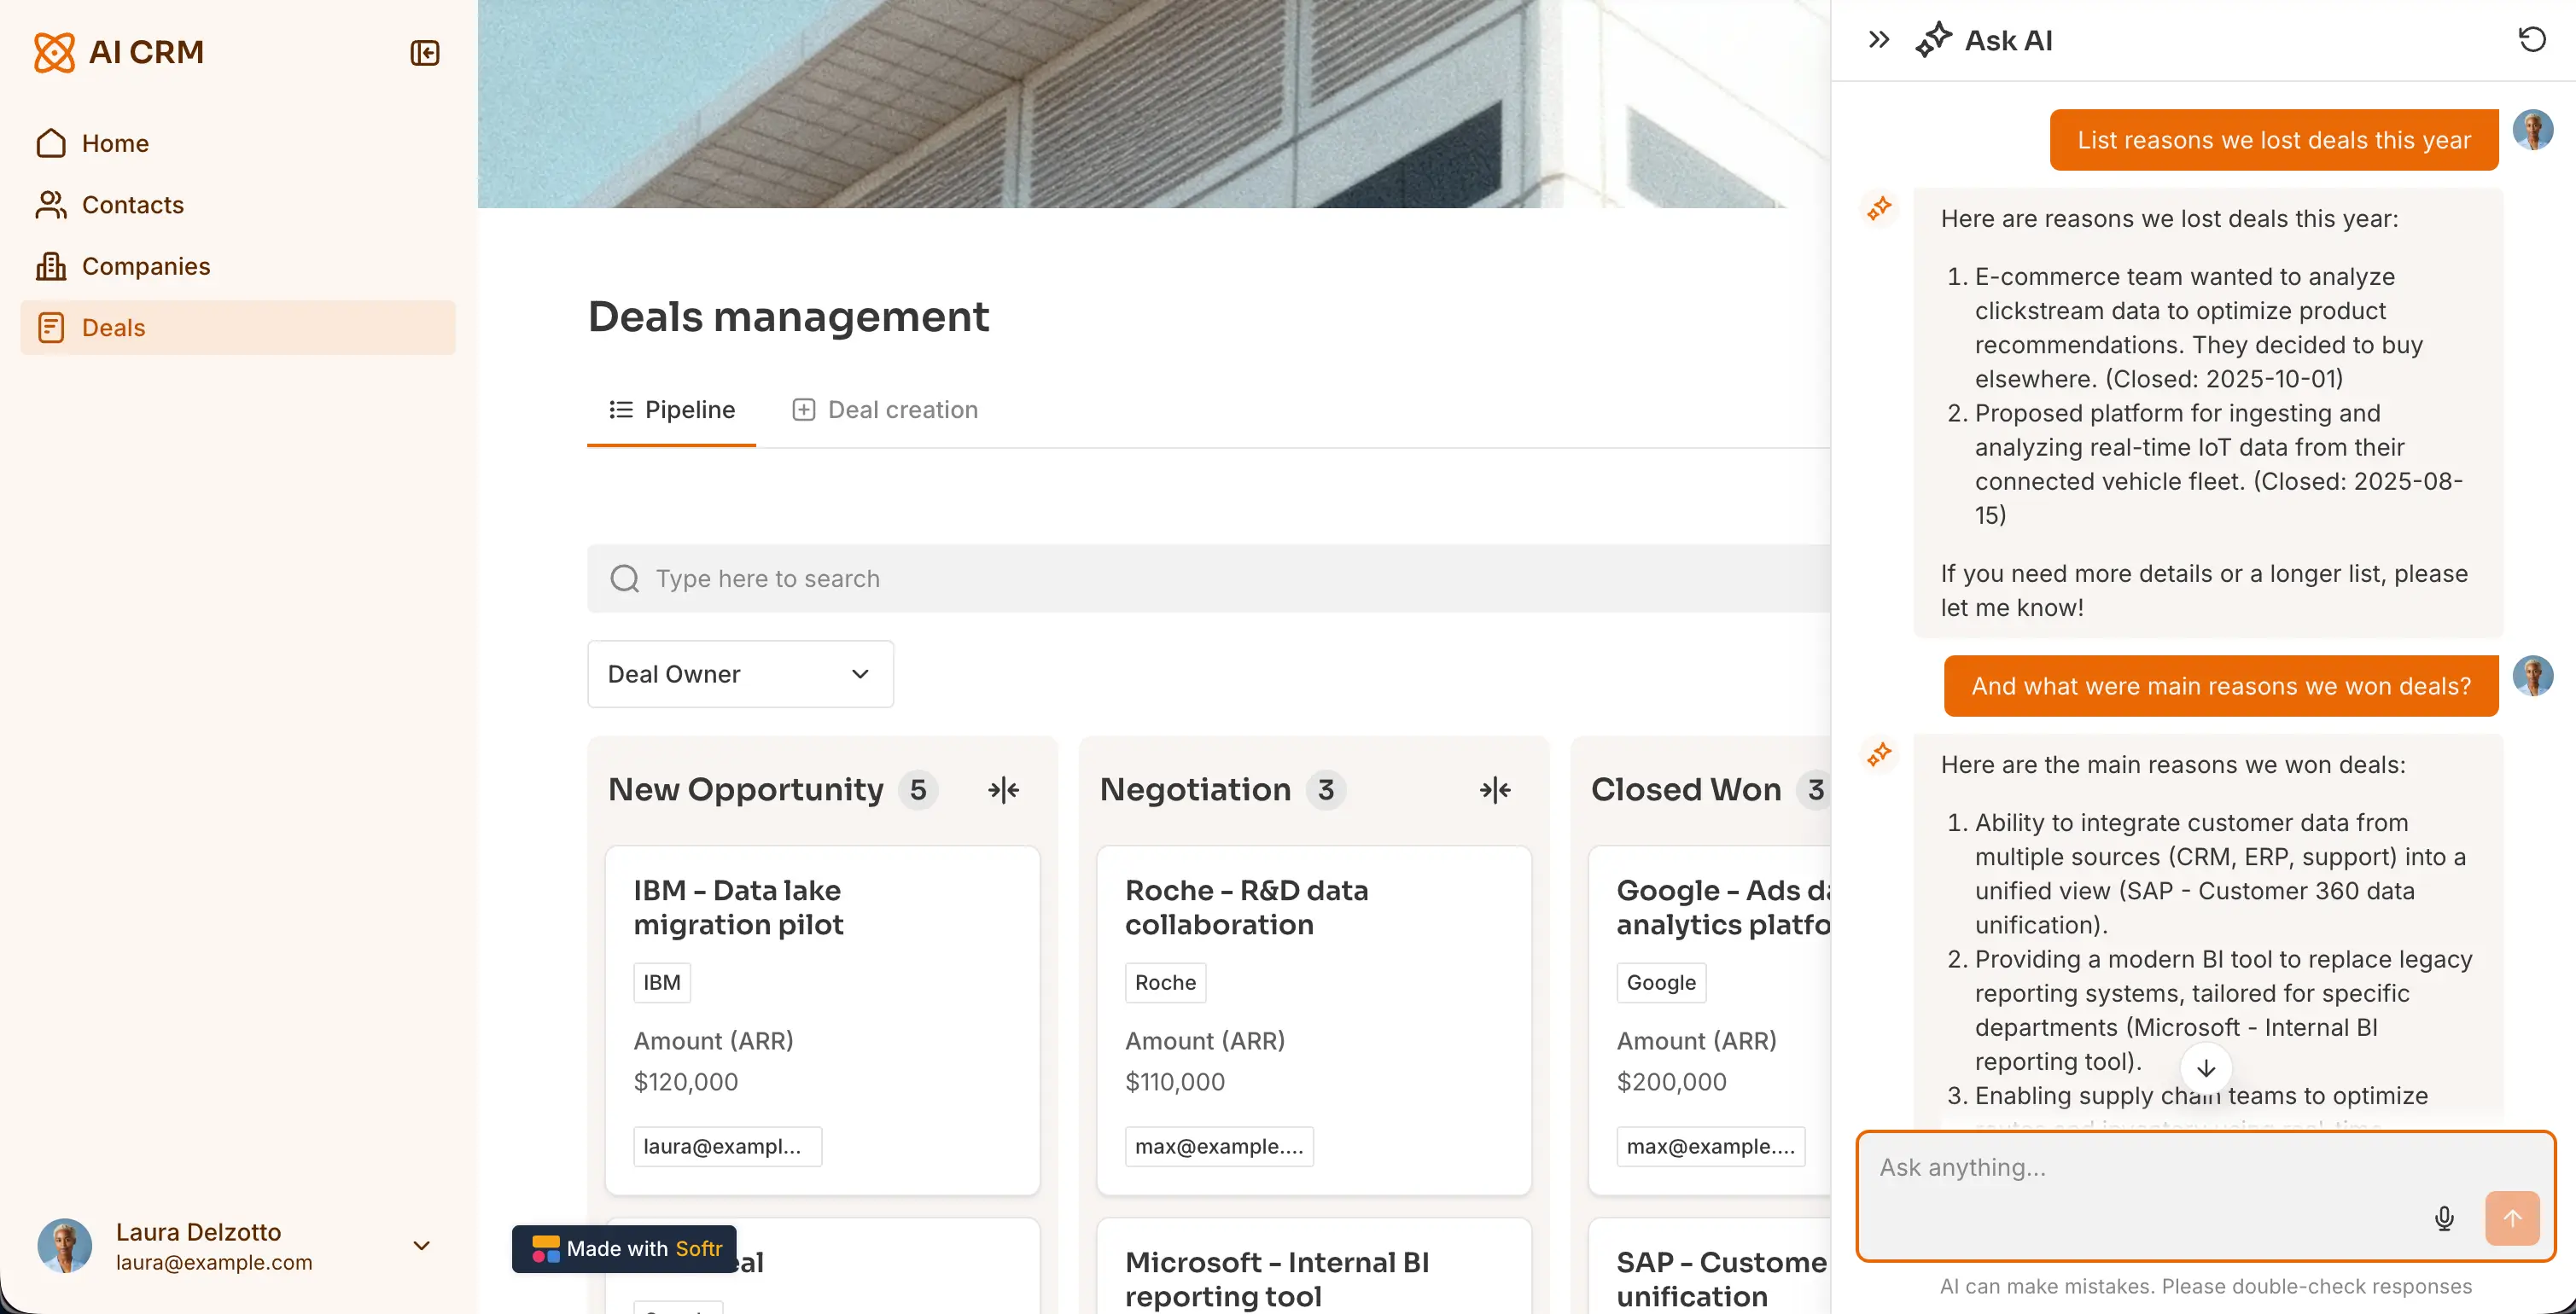Click the AI CRM logo icon
Screen dimensions: 2576x1314
click(54, 52)
